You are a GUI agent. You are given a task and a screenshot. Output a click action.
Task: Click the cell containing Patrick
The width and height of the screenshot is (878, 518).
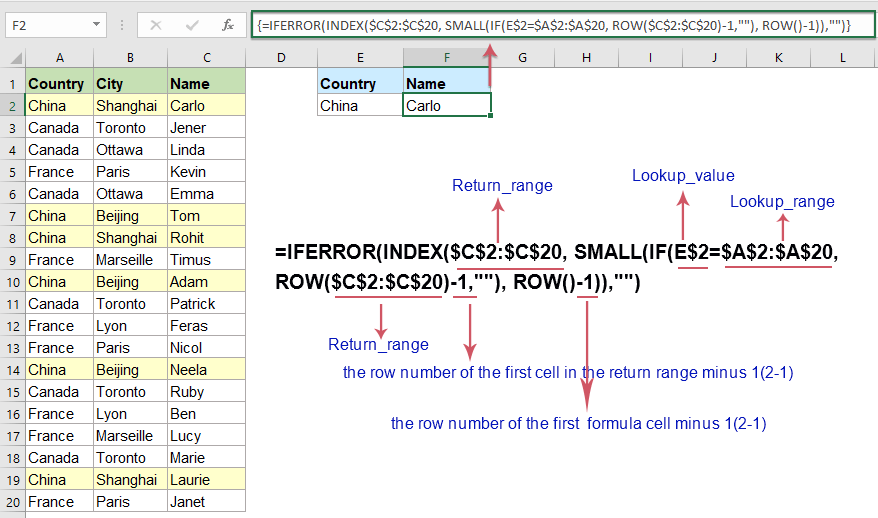click(207, 304)
